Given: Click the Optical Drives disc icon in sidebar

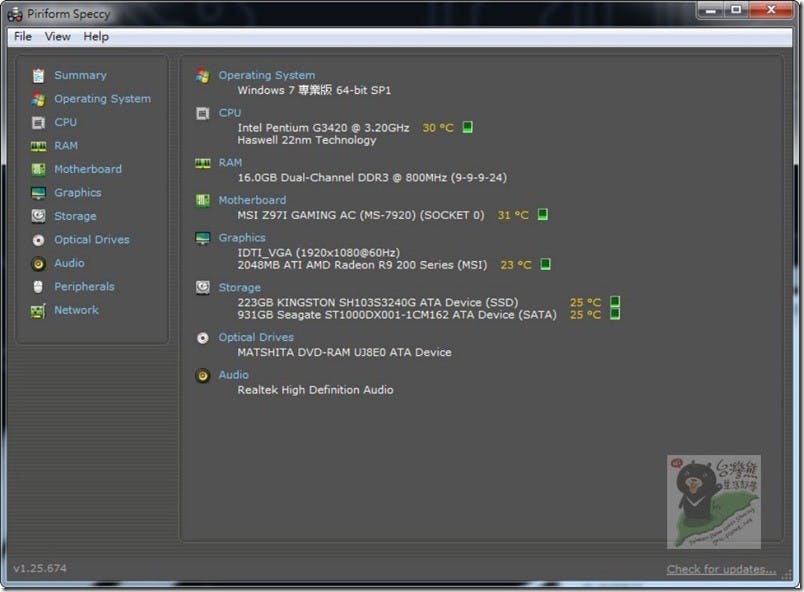Looking at the screenshot, I should click(x=38, y=240).
